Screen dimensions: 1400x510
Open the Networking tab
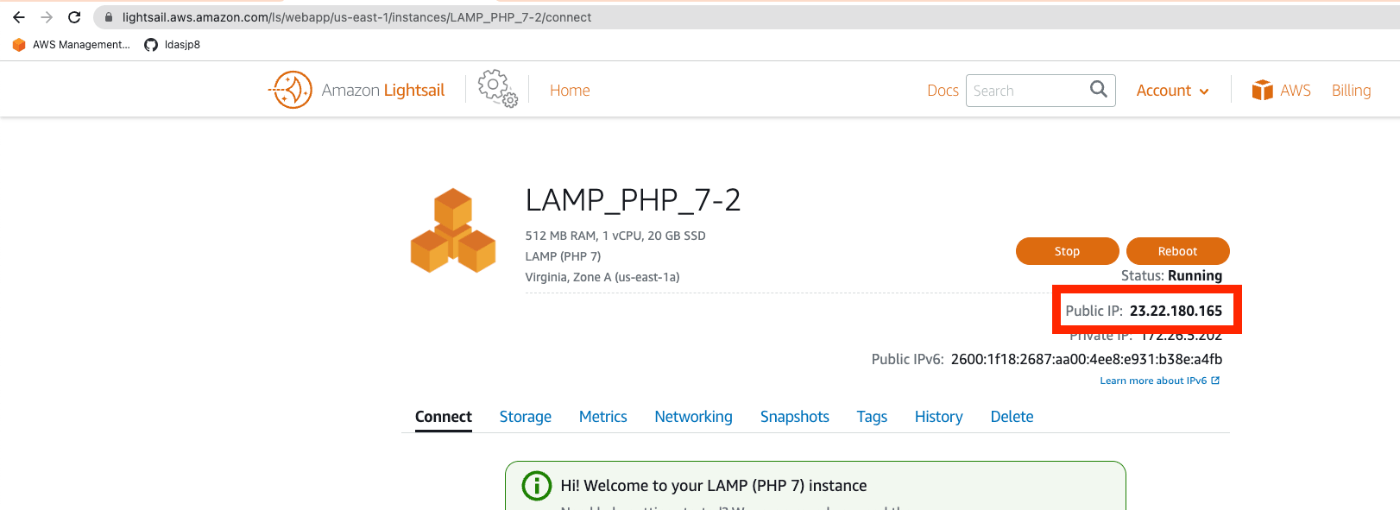coord(693,417)
